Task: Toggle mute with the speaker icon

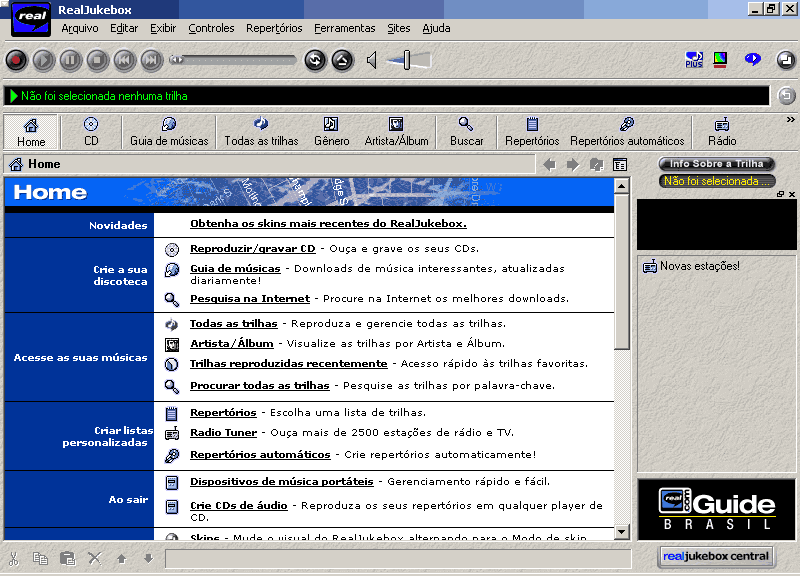Action: coord(372,61)
